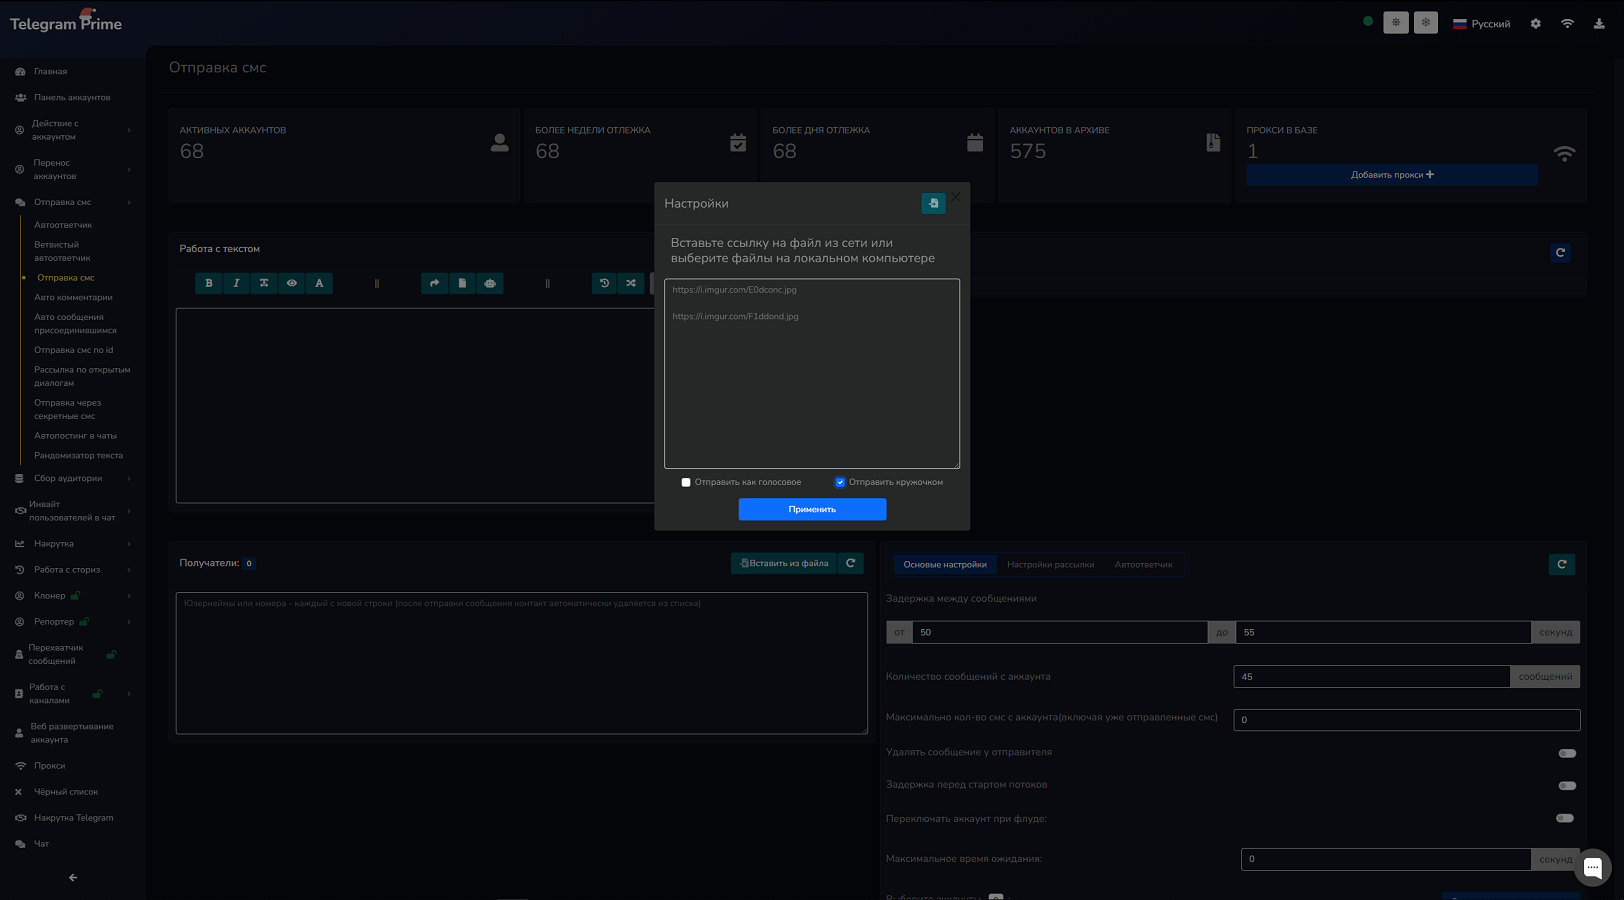The width and height of the screenshot is (1624, 900).
Task: Open settings via gear icon in top bar
Action: pos(1536,24)
